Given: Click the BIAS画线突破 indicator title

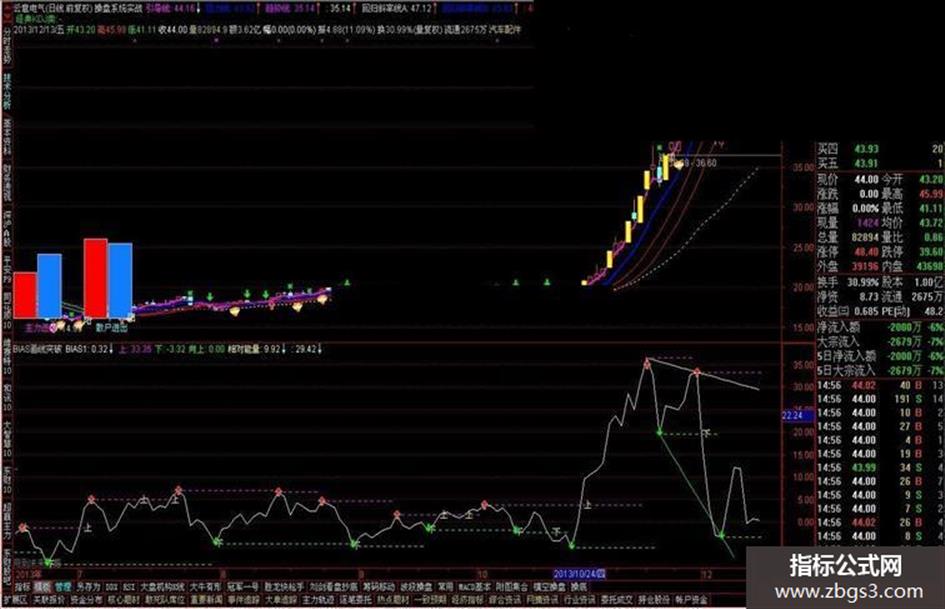Looking at the screenshot, I should pyautogui.click(x=37, y=349).
